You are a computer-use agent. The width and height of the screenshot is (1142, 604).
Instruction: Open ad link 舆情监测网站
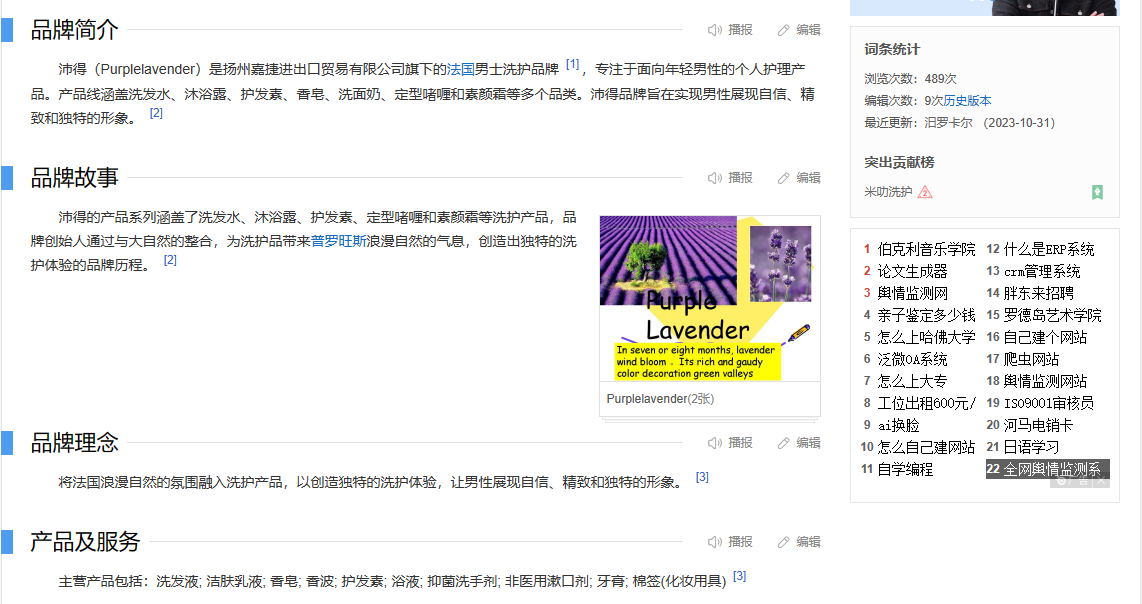pos(1045,381)
